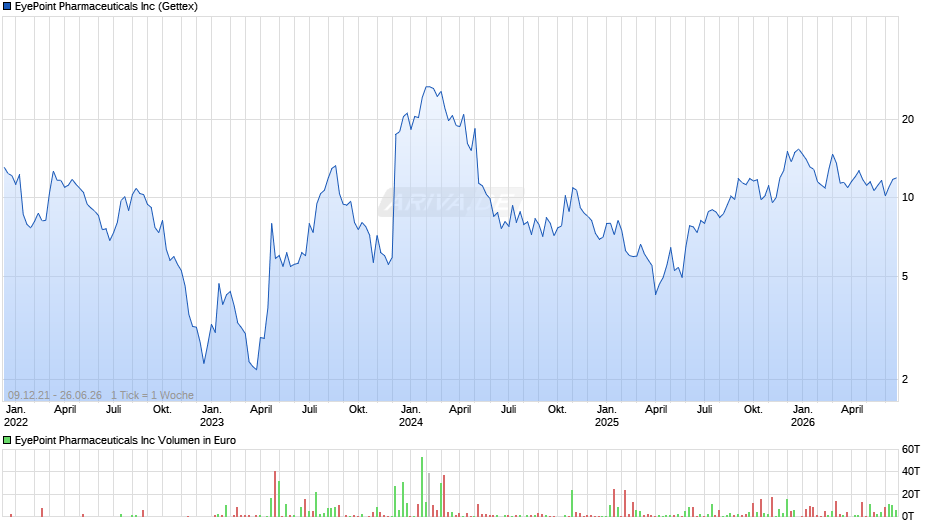
Task: Click the price axis label 5
Action: (x=905, y=276)
